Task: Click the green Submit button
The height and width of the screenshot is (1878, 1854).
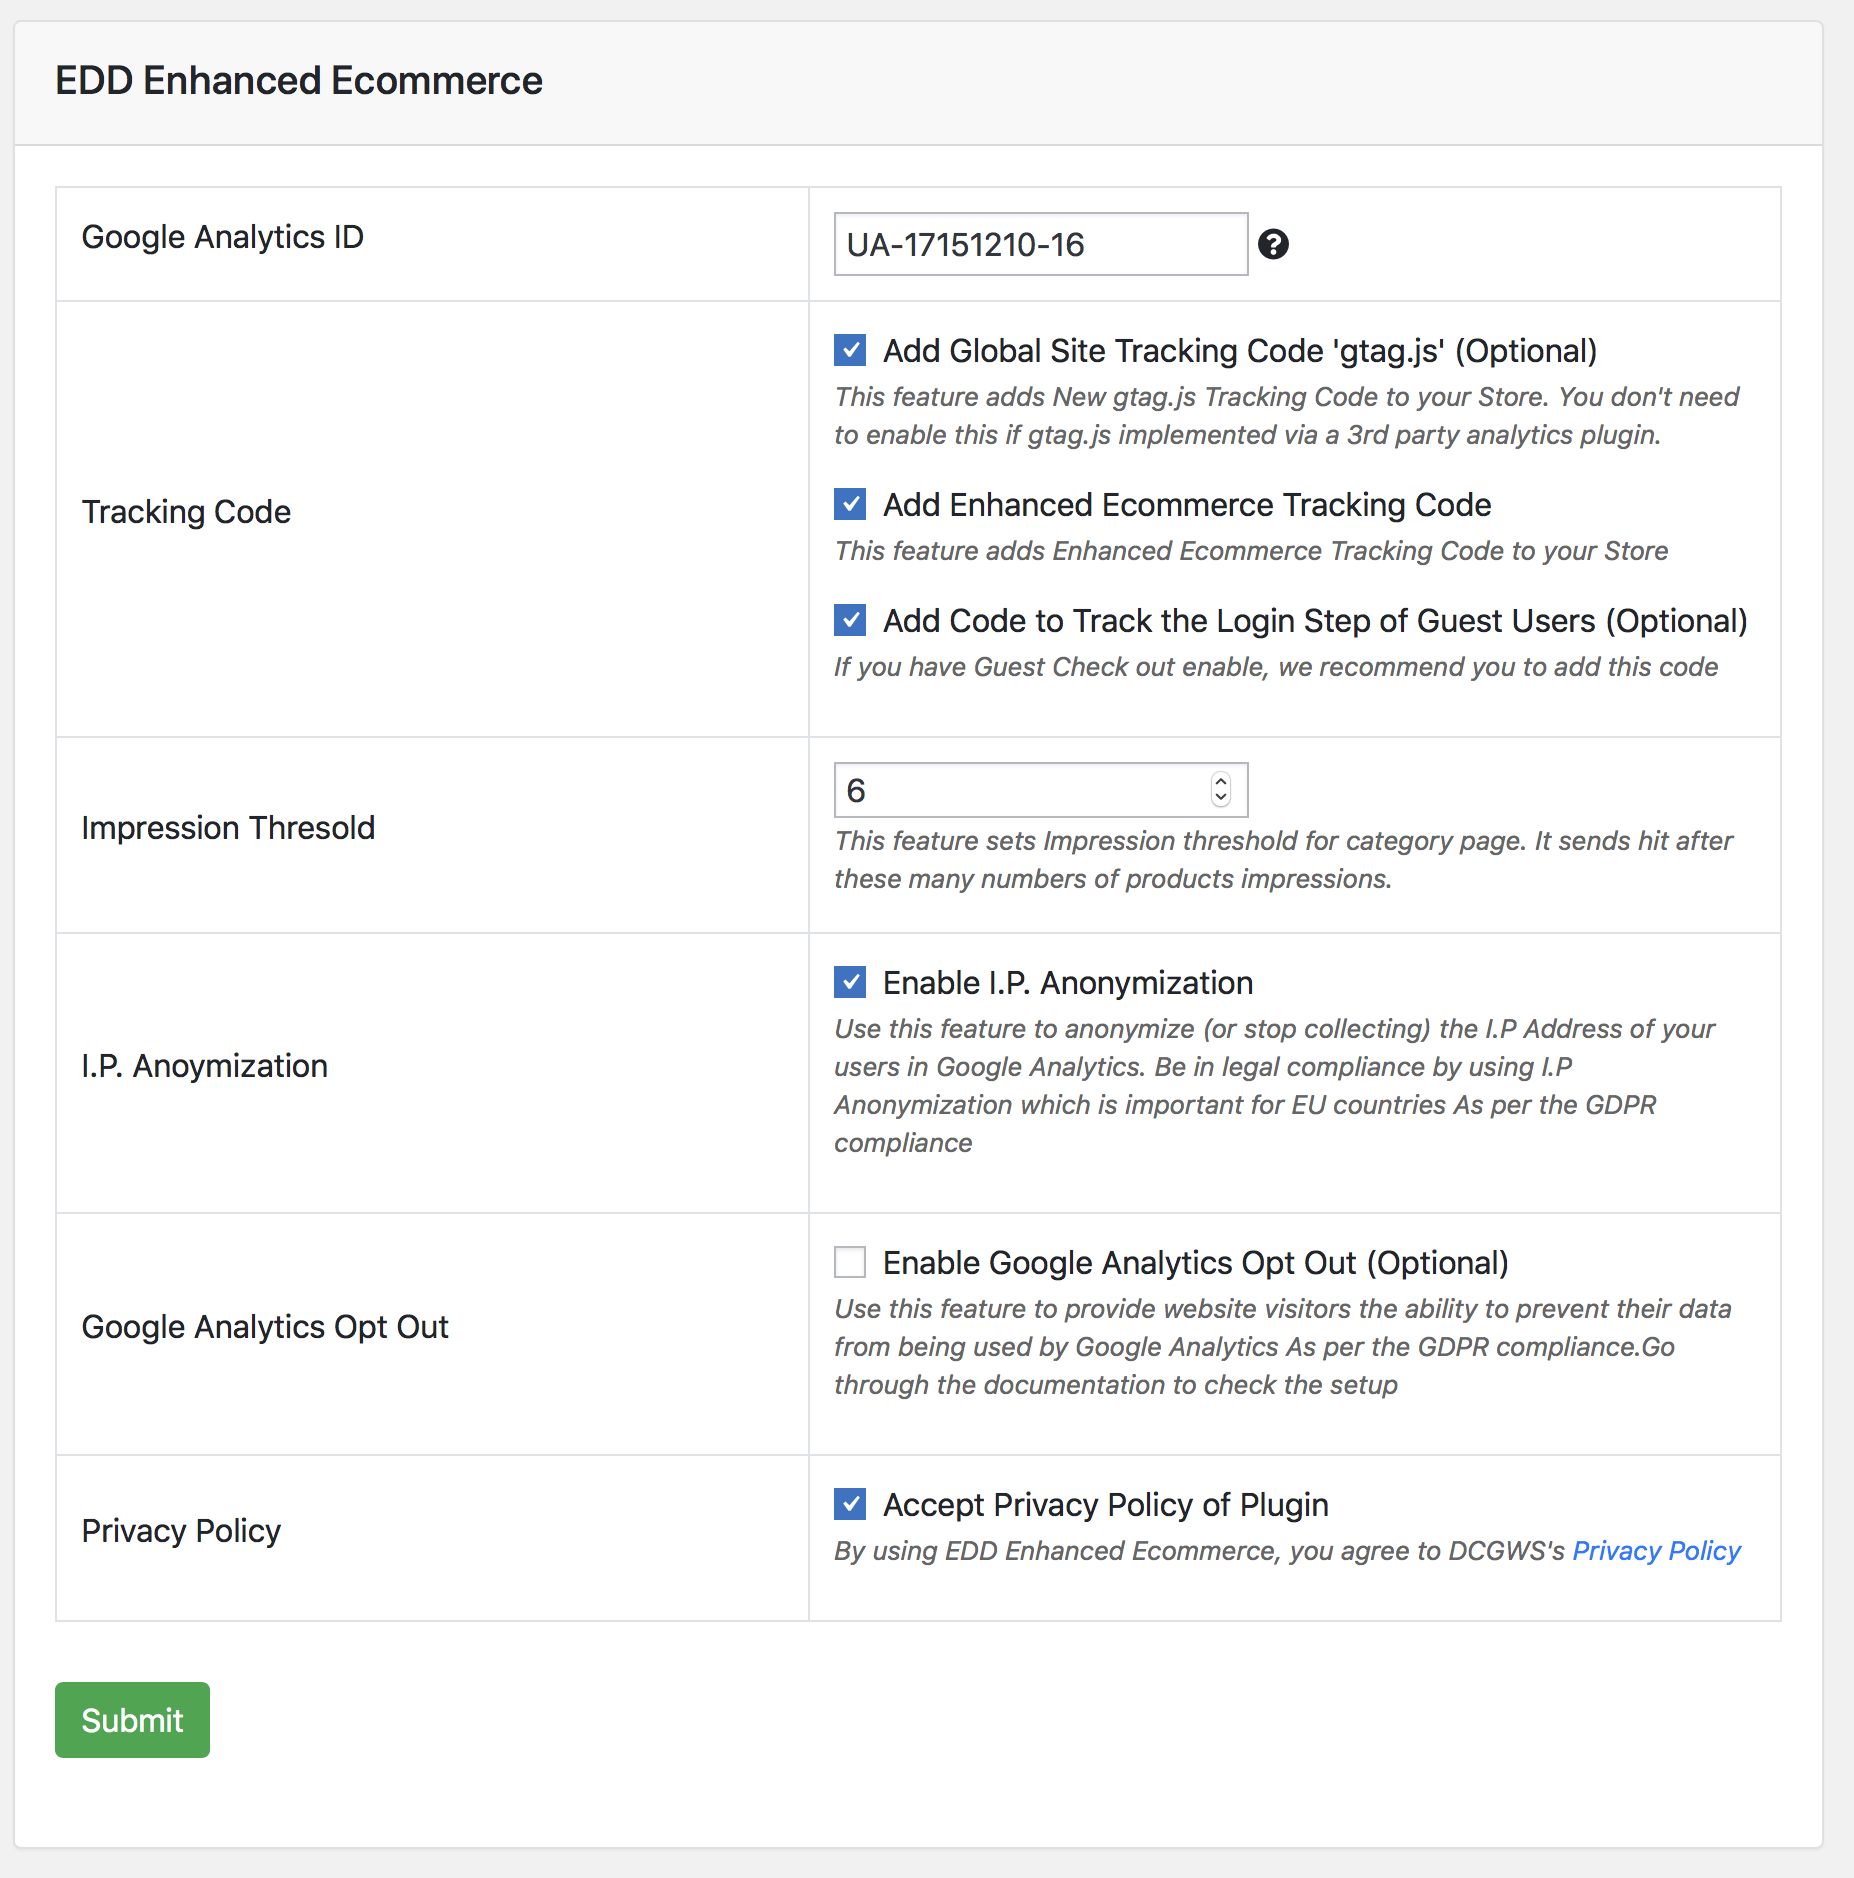Action: pyautogui.click(x=132, y=1720)
